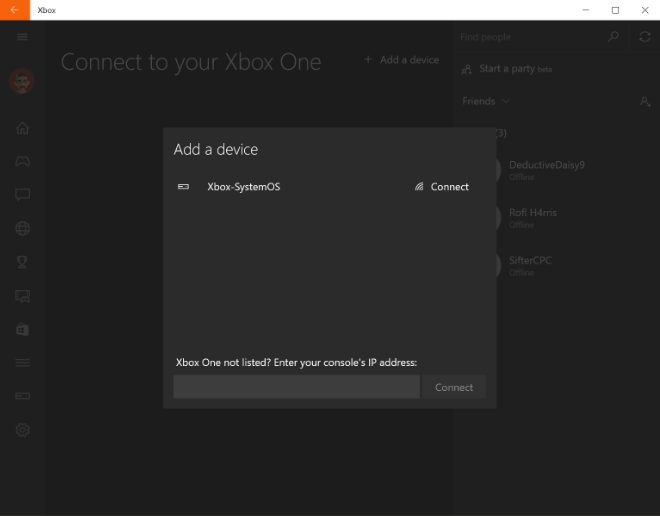Click the console IP address input field

[x=296, y=387]
